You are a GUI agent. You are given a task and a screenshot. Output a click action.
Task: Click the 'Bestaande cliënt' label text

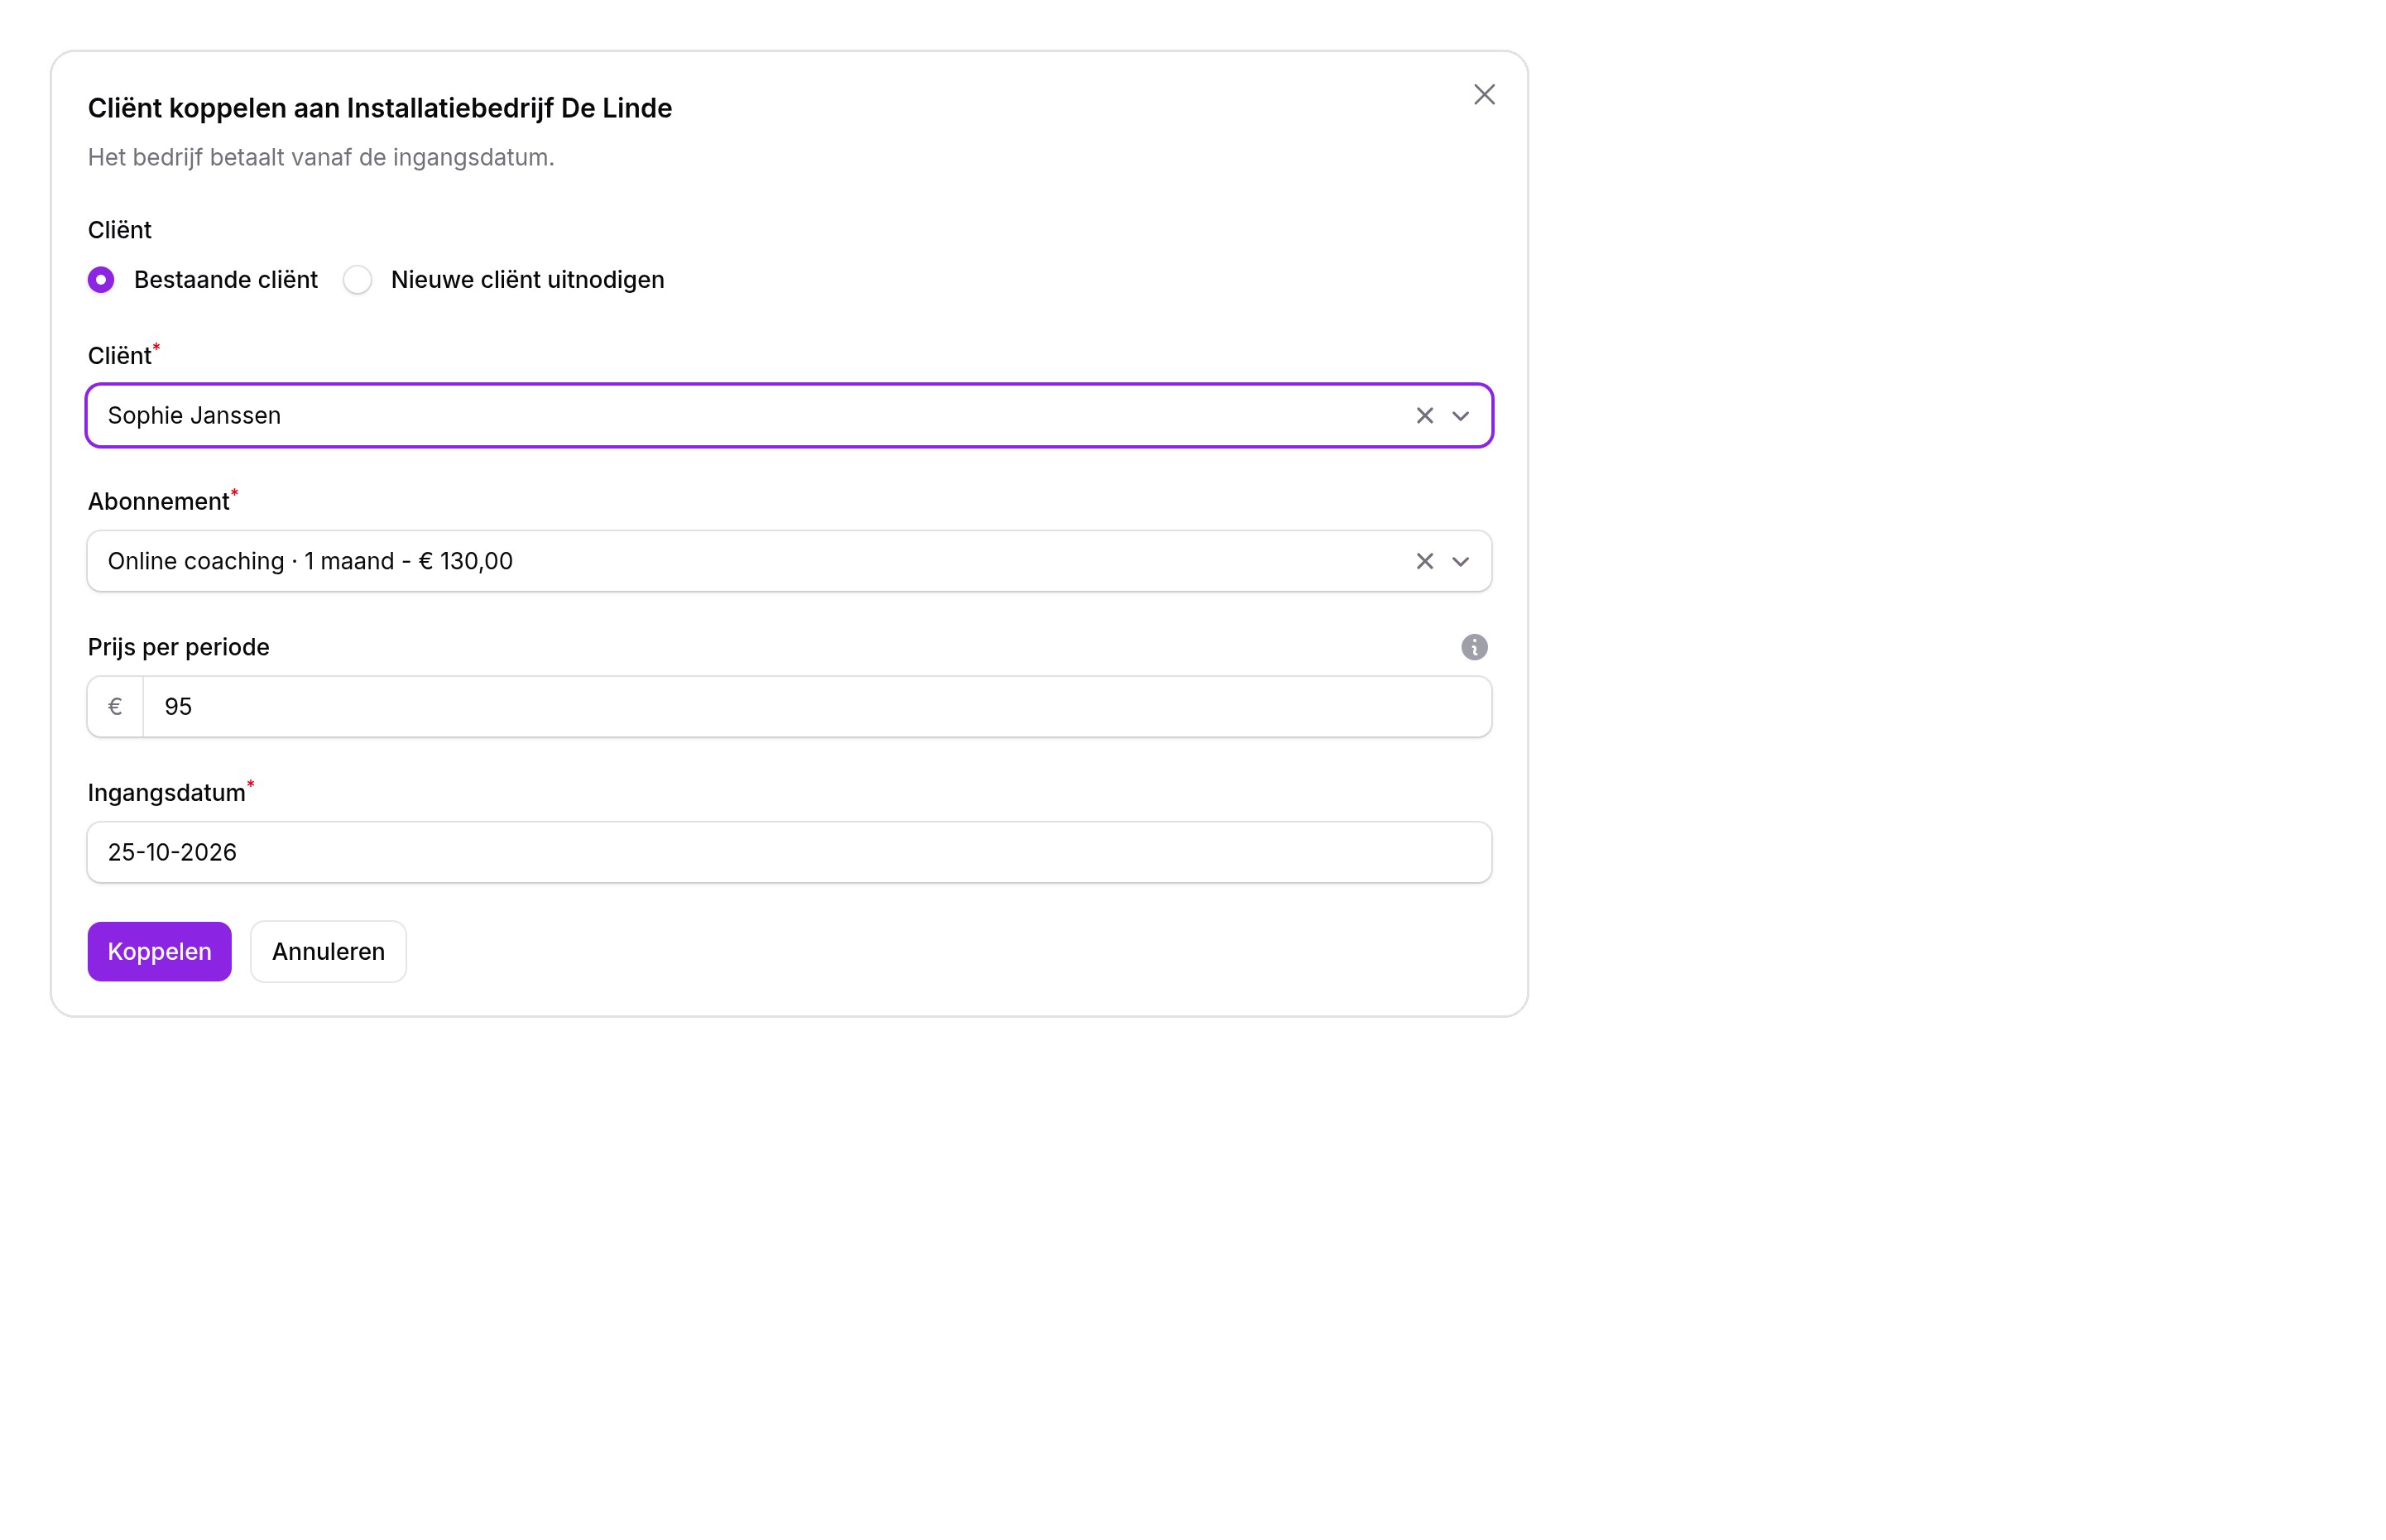[226, 280]
